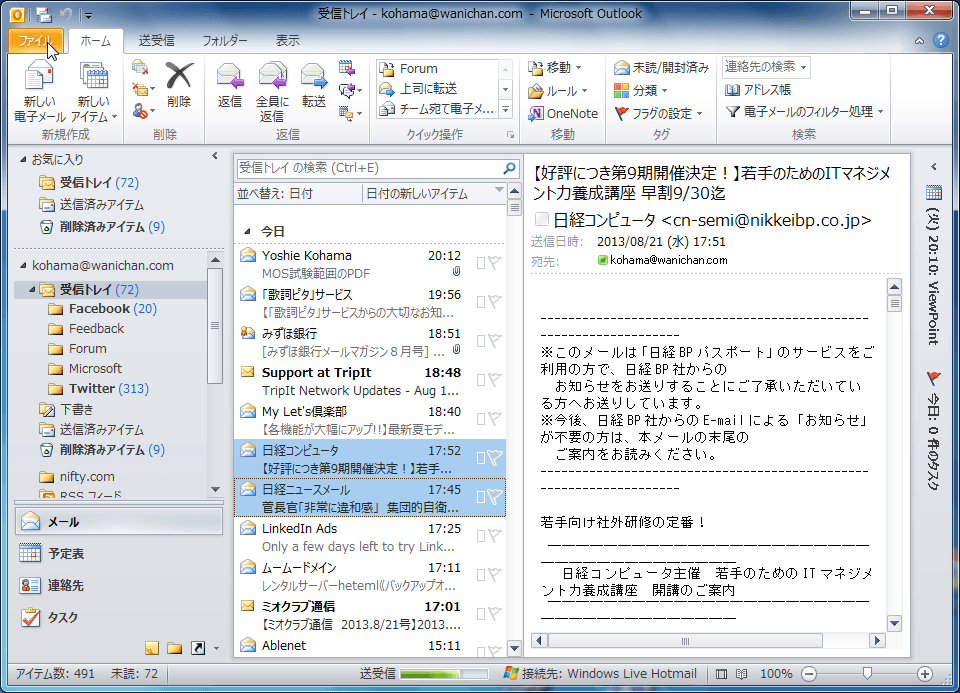This screenshot has width=960, height=693.
Task: Open 電子メールのフィルター処理 dropdown
Action: pyautogui.click(x=804, y=111)
